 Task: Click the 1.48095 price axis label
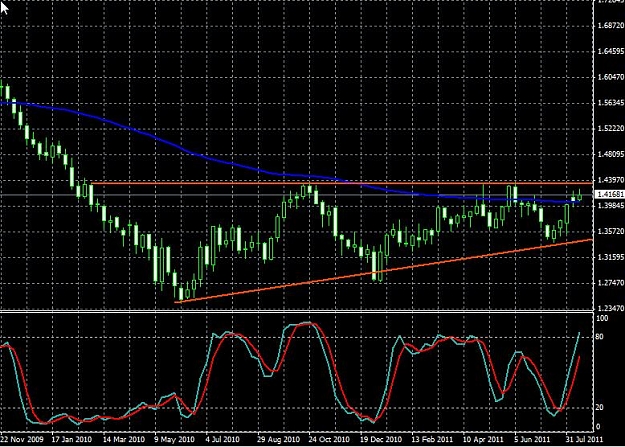tap(611, 154)
